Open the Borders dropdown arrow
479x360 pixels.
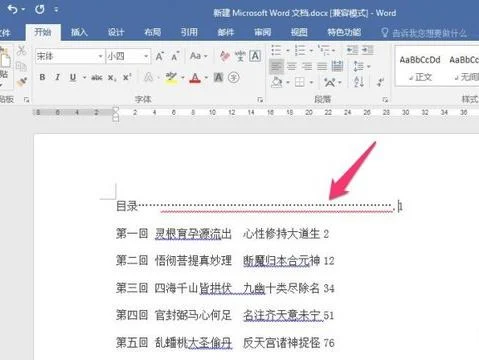tap(311, 82)
